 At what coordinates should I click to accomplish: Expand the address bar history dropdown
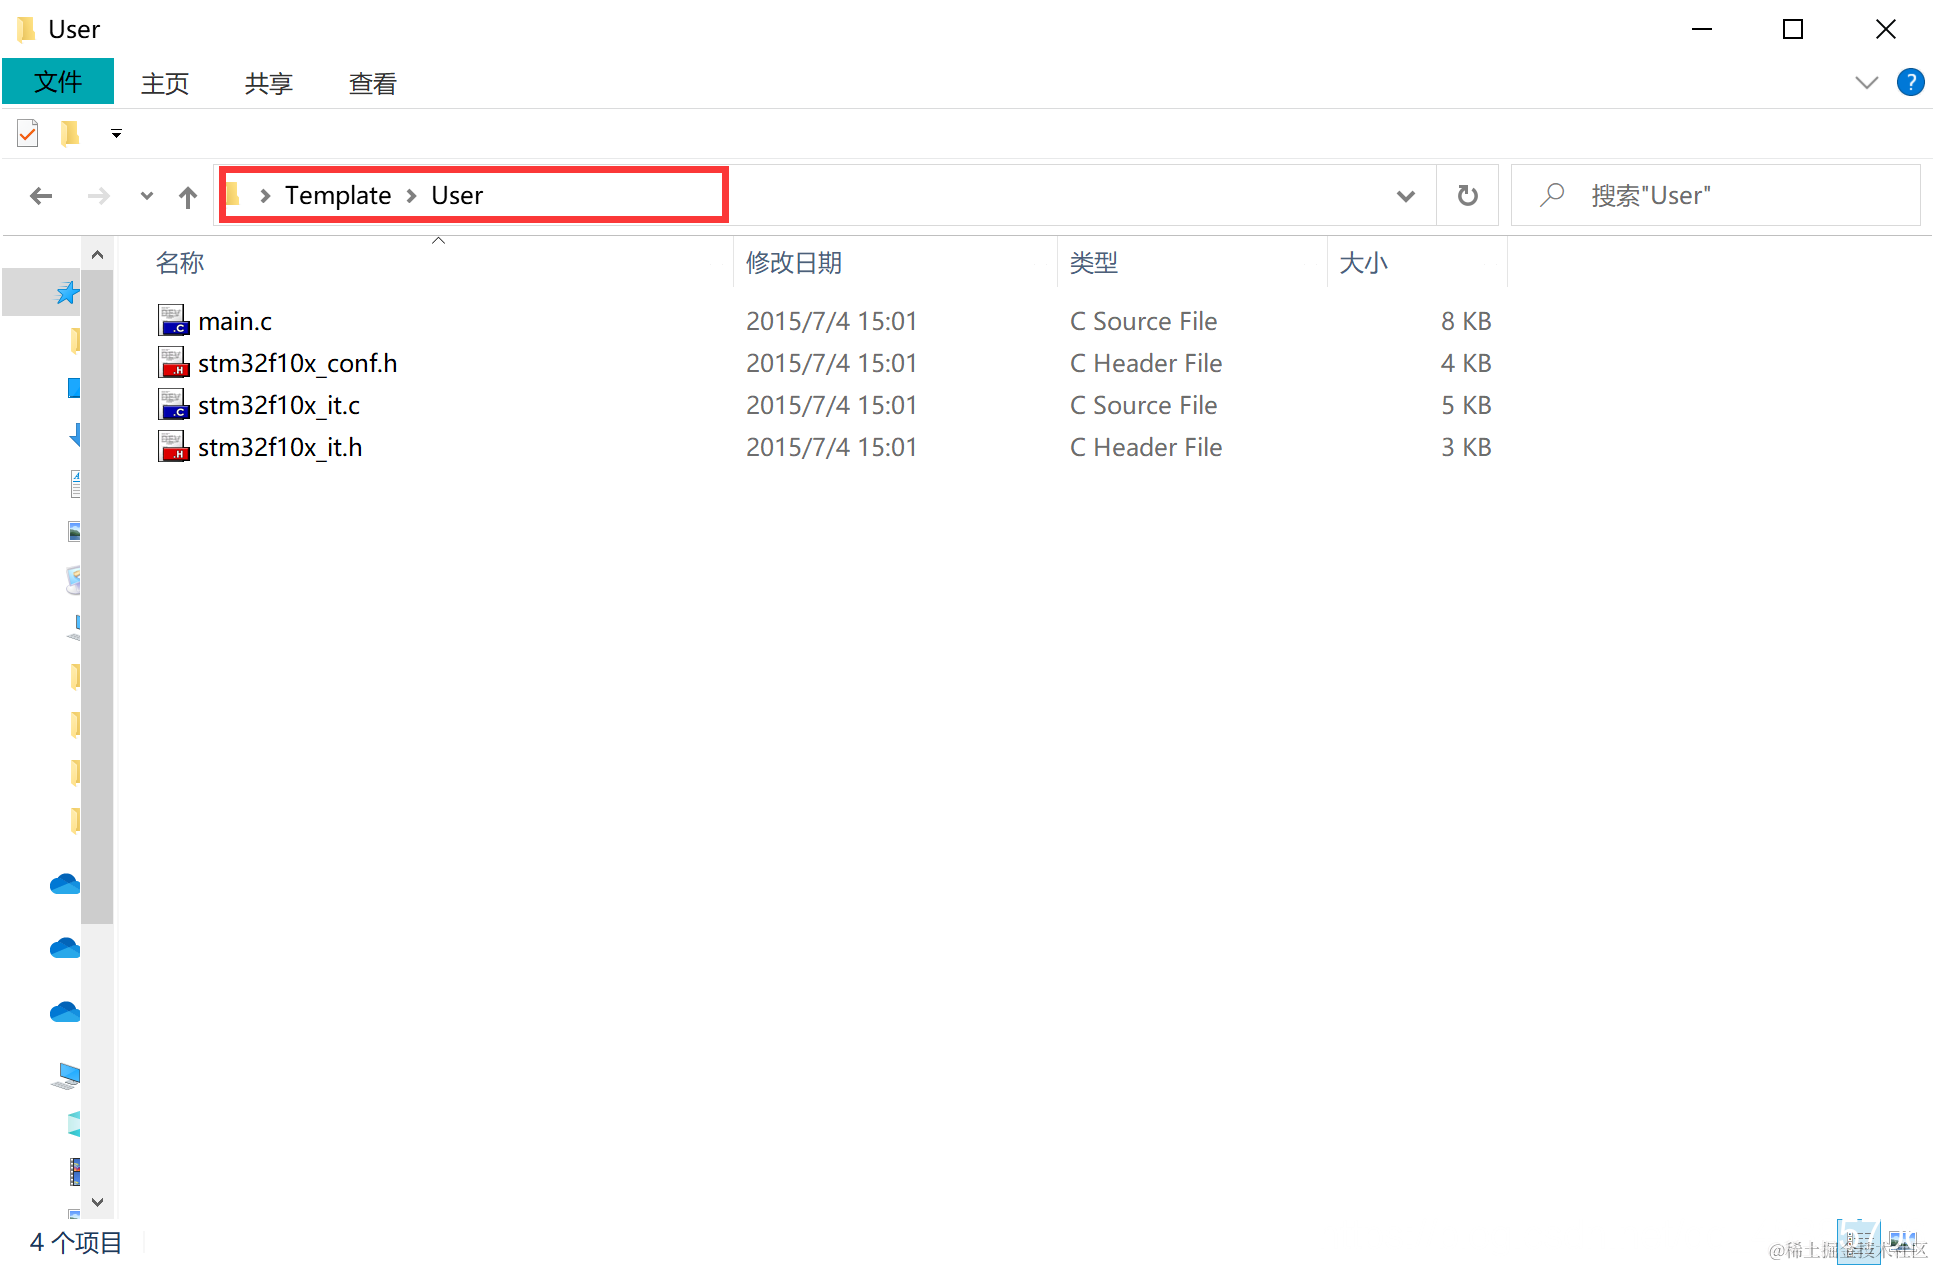(x=1405, y=196)
